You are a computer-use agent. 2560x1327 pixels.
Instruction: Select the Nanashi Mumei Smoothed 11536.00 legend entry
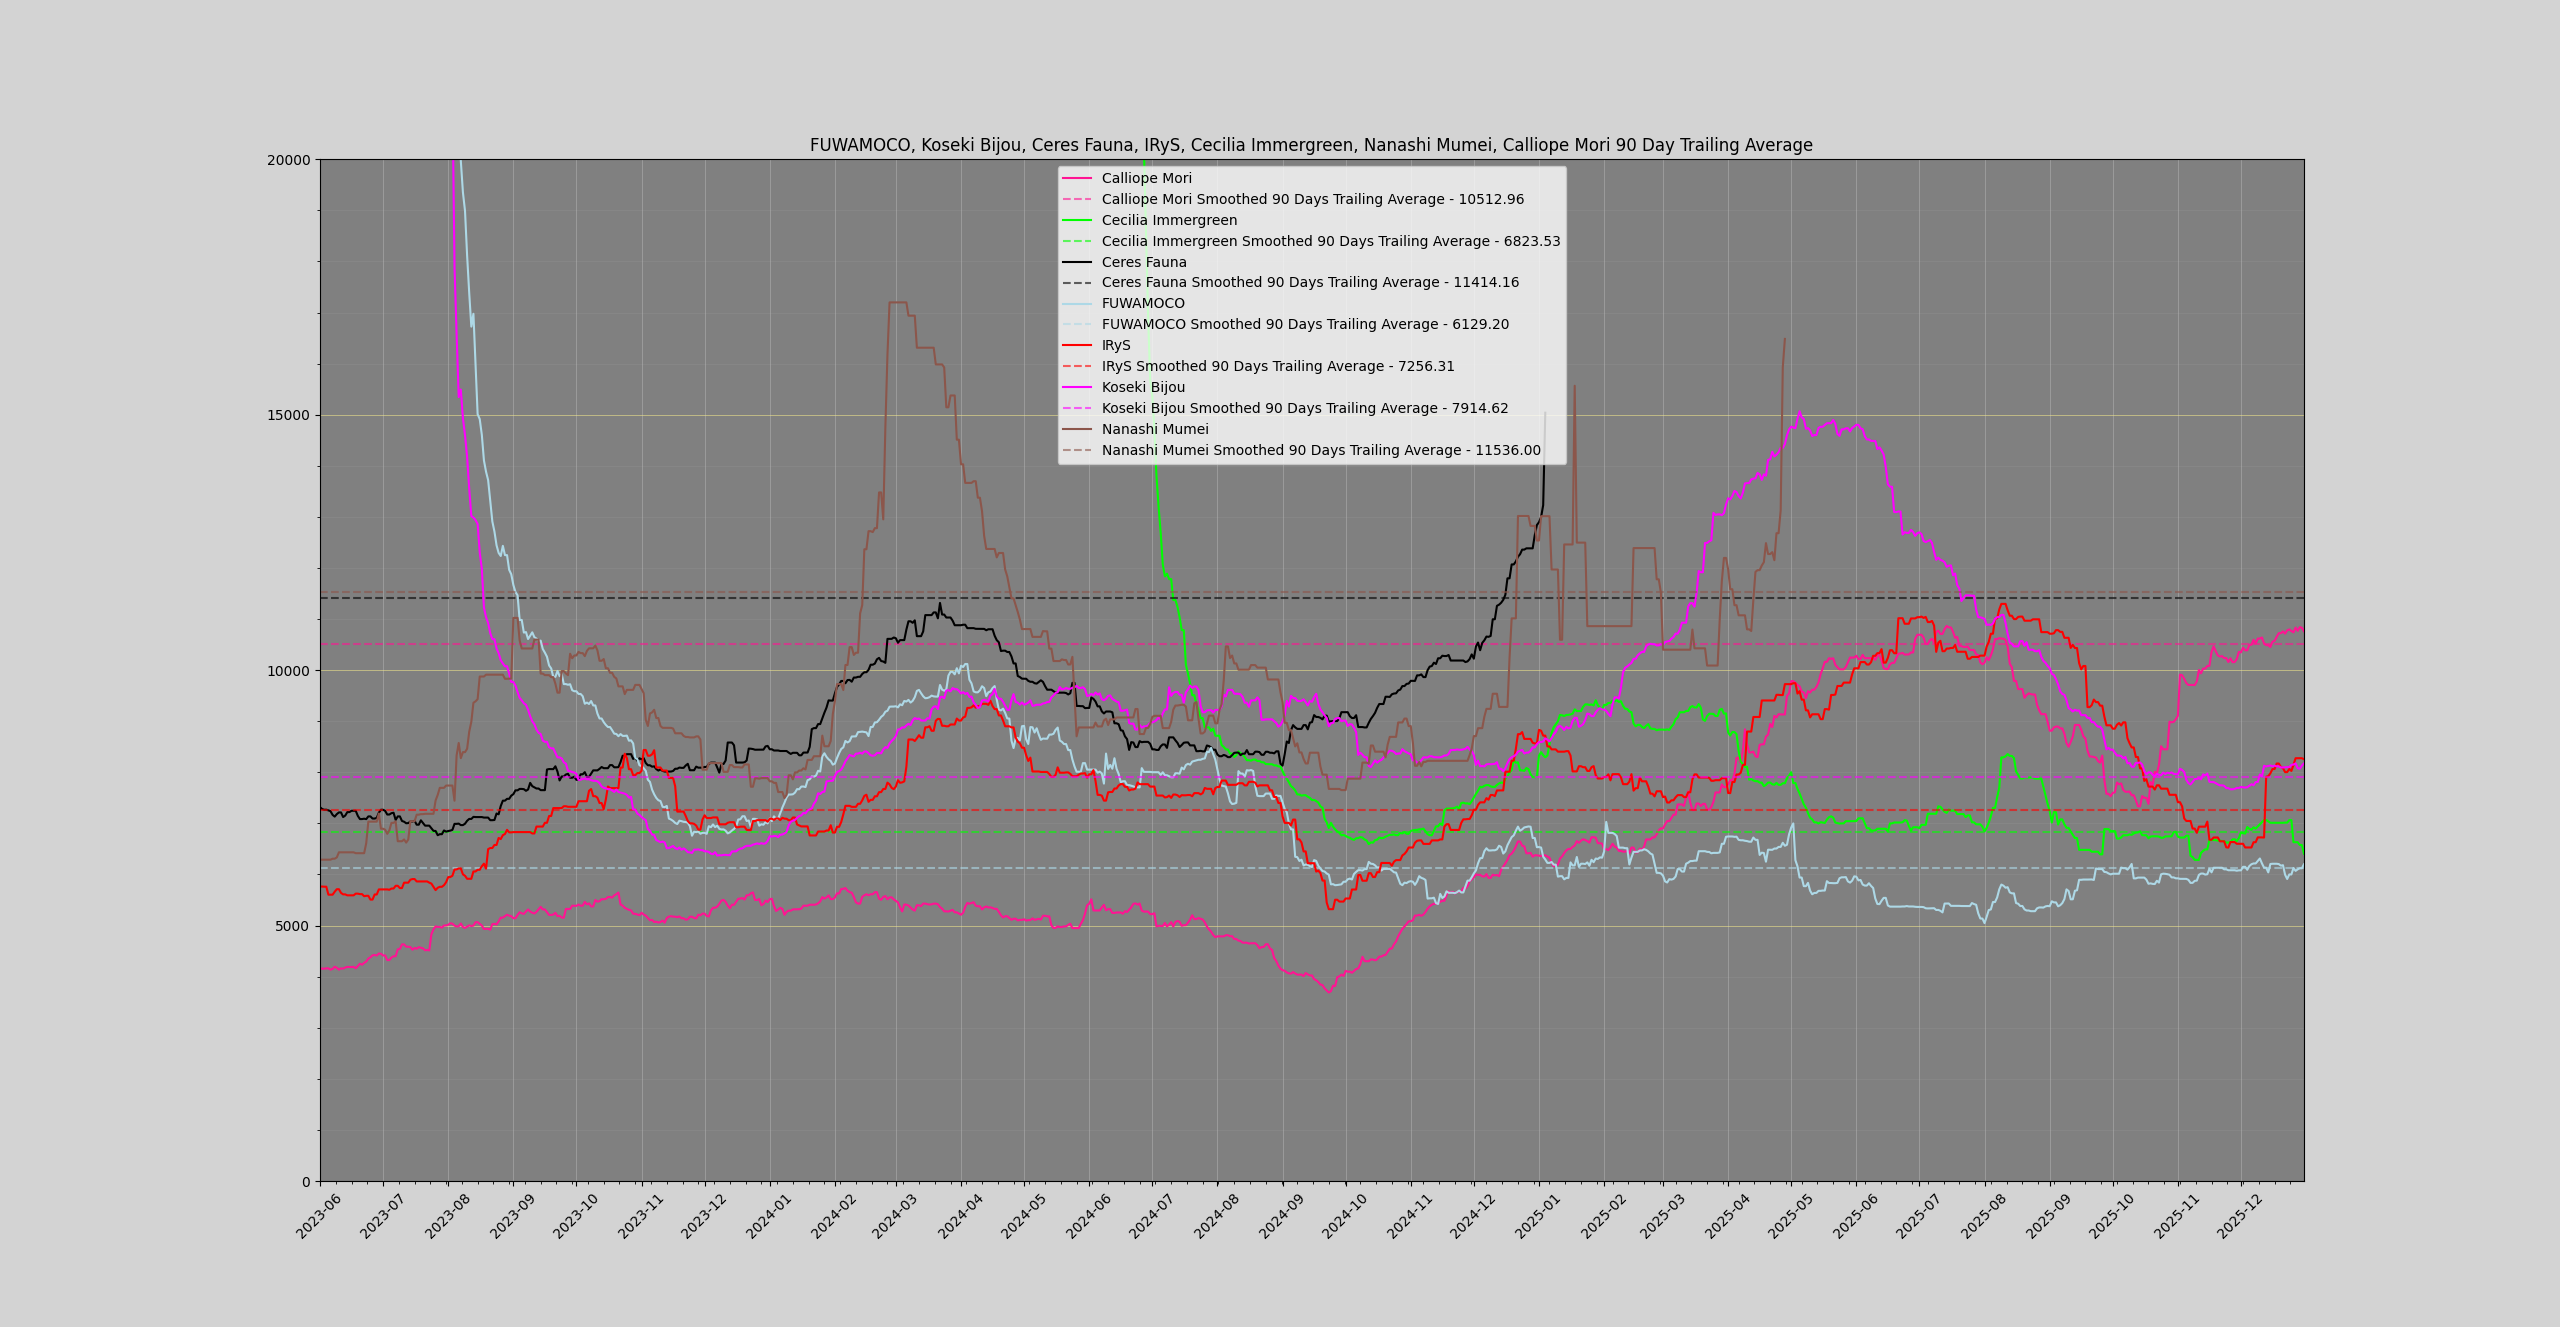point(1320,451)
